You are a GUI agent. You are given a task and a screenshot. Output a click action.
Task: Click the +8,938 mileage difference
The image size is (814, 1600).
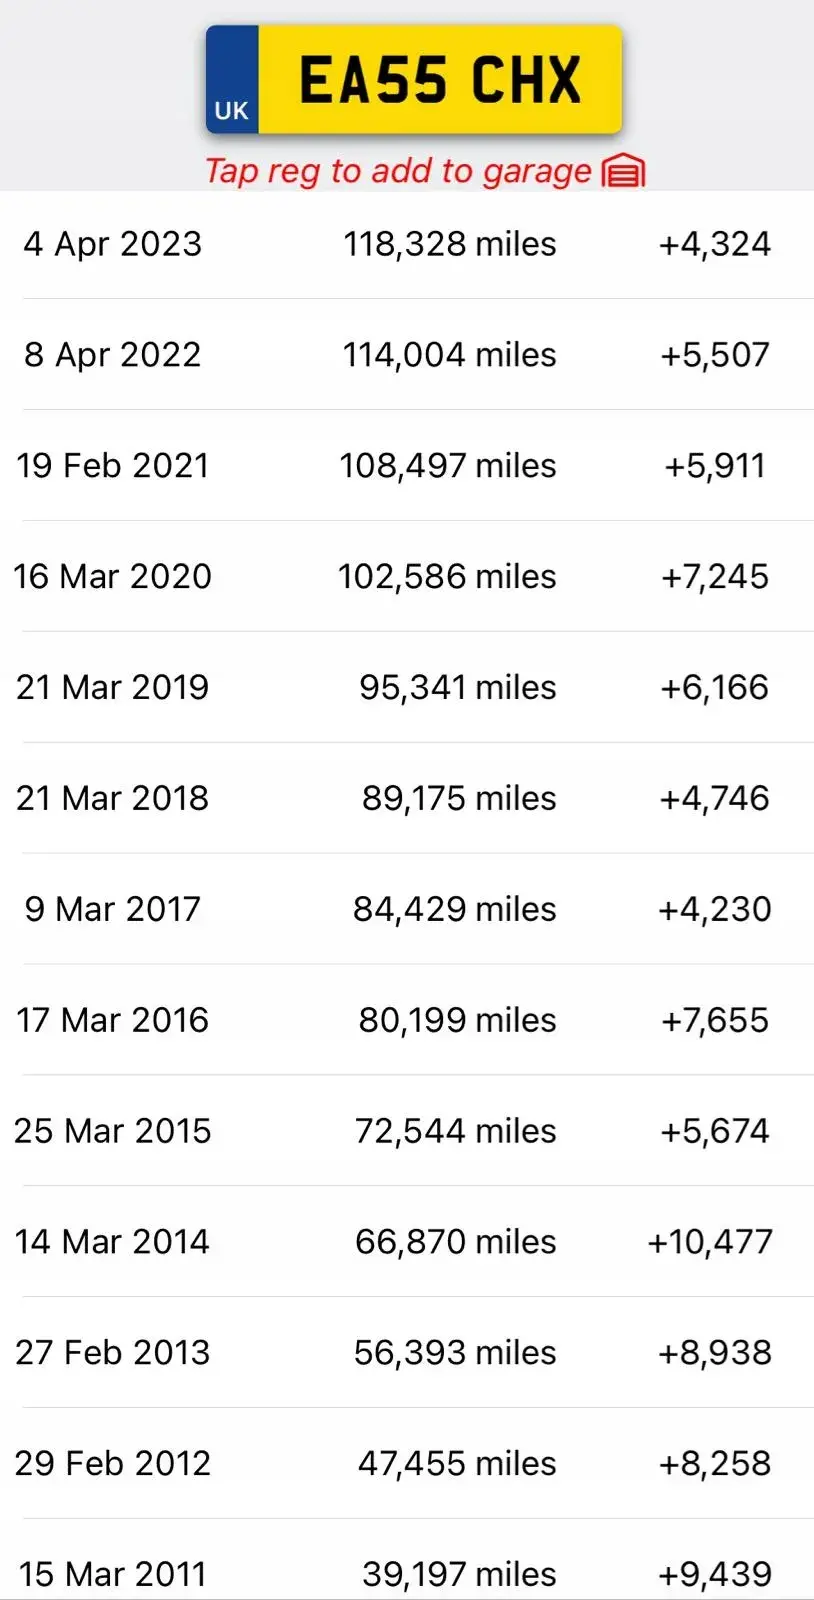click(x=715, y=1353)
